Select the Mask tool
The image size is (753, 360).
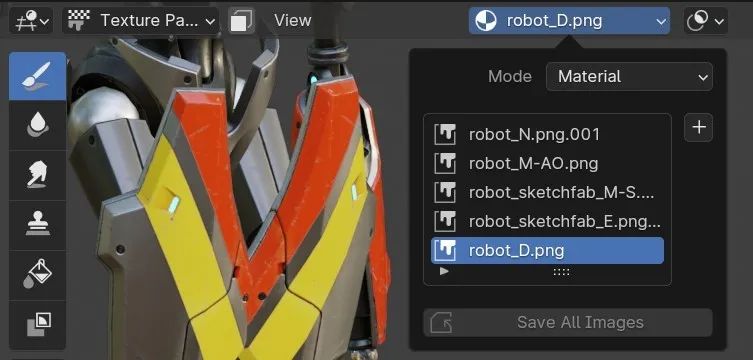[x=37, y=325]
